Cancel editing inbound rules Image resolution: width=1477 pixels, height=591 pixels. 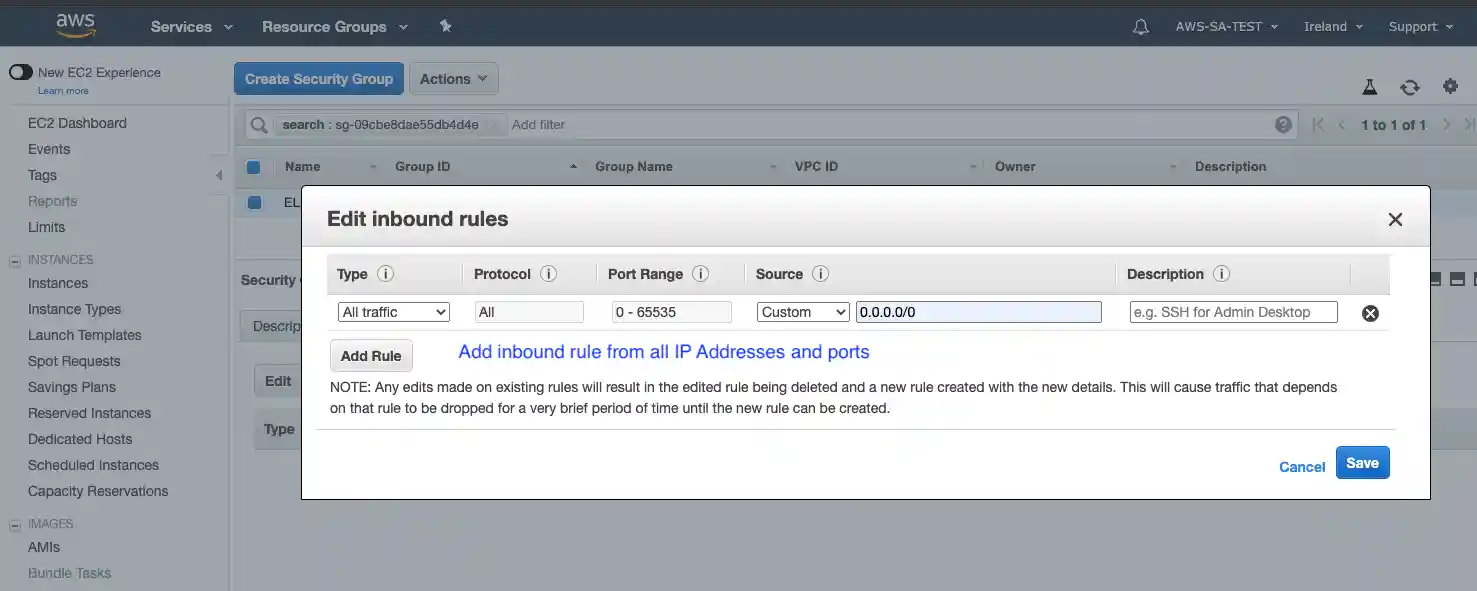tap(1302, 467)
